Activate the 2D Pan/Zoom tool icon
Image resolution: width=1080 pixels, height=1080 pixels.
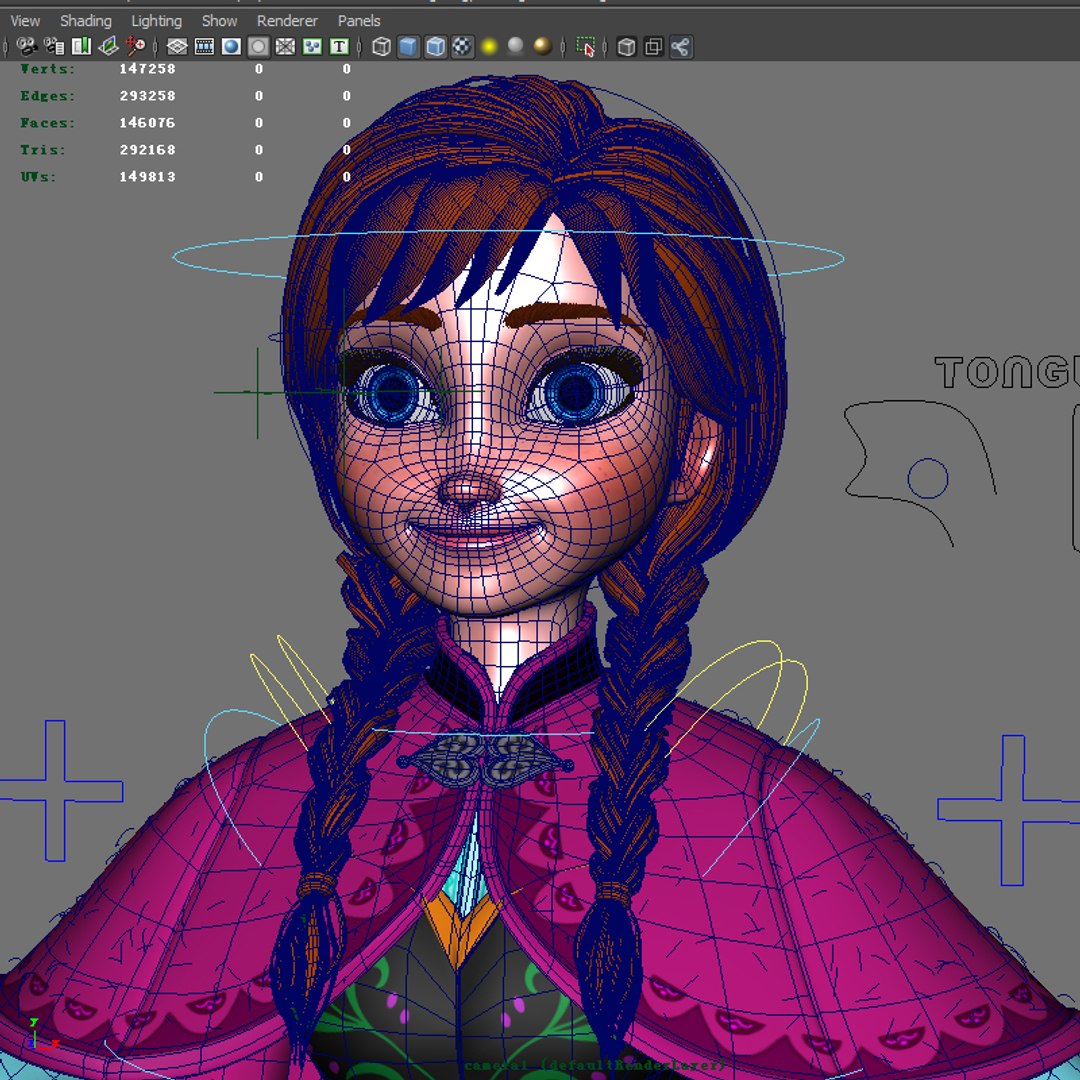pyautogui.click(x=136, y=47)
